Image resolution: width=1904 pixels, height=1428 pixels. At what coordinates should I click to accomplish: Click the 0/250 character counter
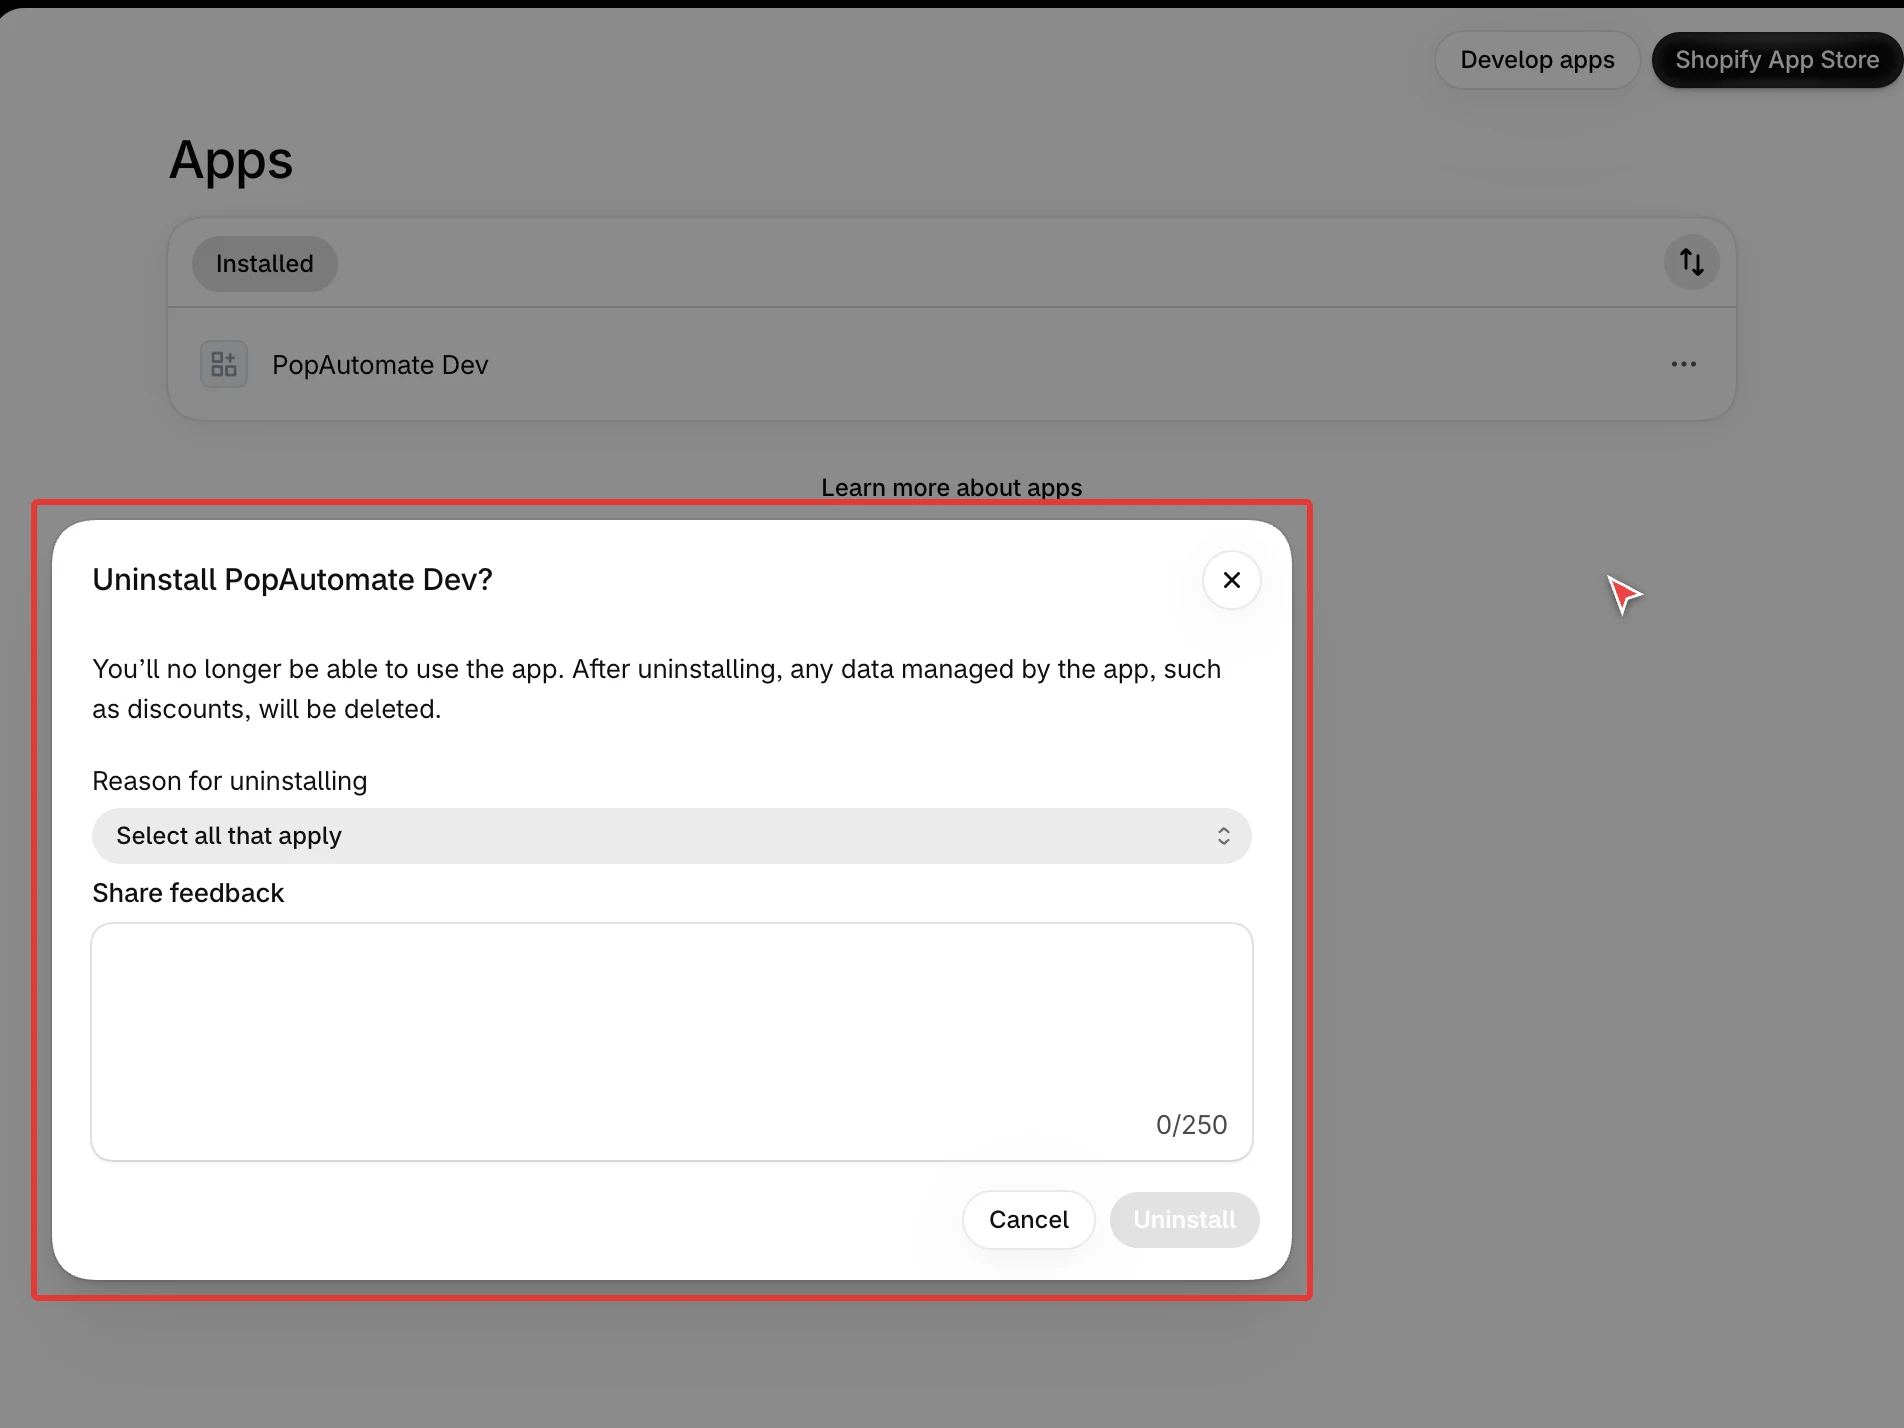pyautogui.click(x=1191, y=1125)
